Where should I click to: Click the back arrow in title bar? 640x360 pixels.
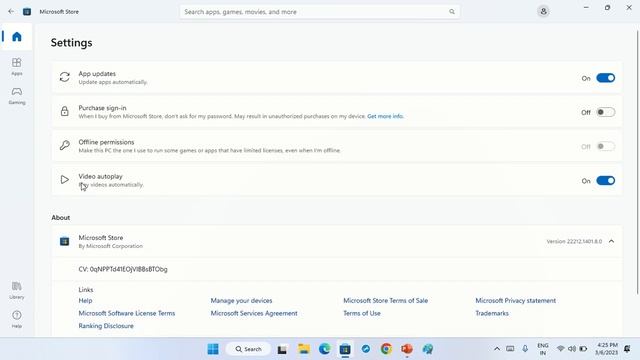pyautogui.click(x=11, y=11)
